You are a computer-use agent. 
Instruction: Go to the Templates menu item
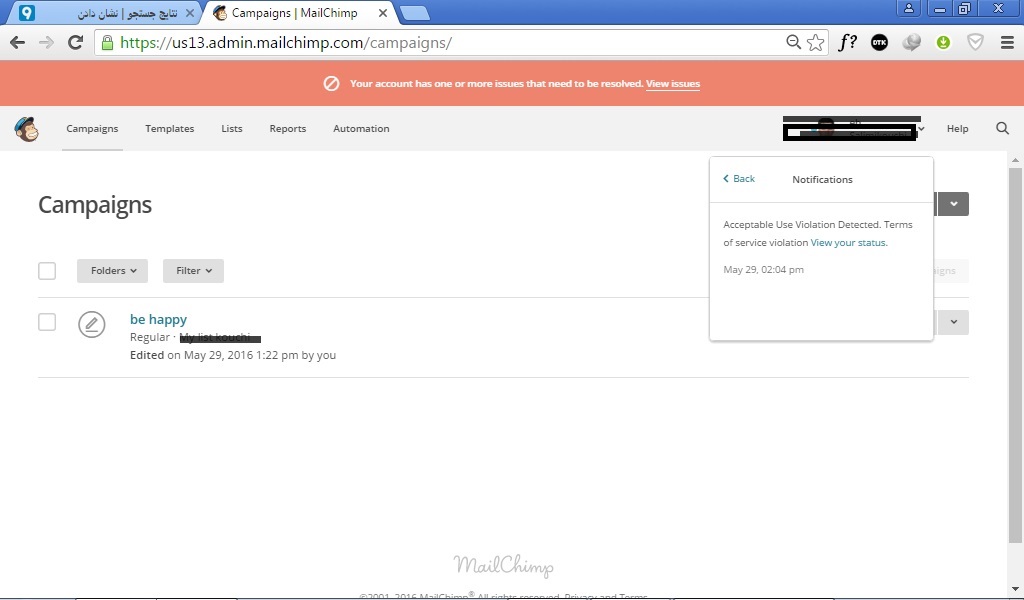click(169, 129)
